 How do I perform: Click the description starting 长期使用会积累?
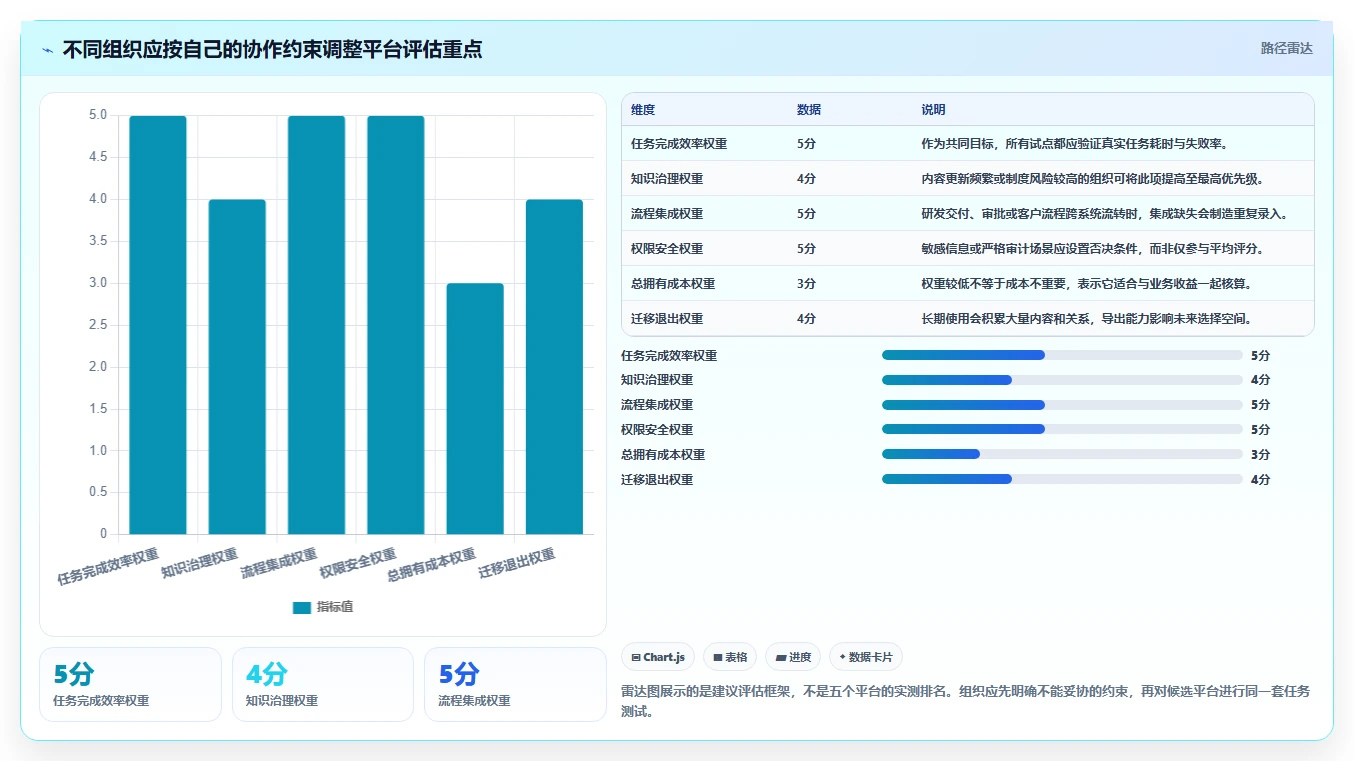[1087, 319]
